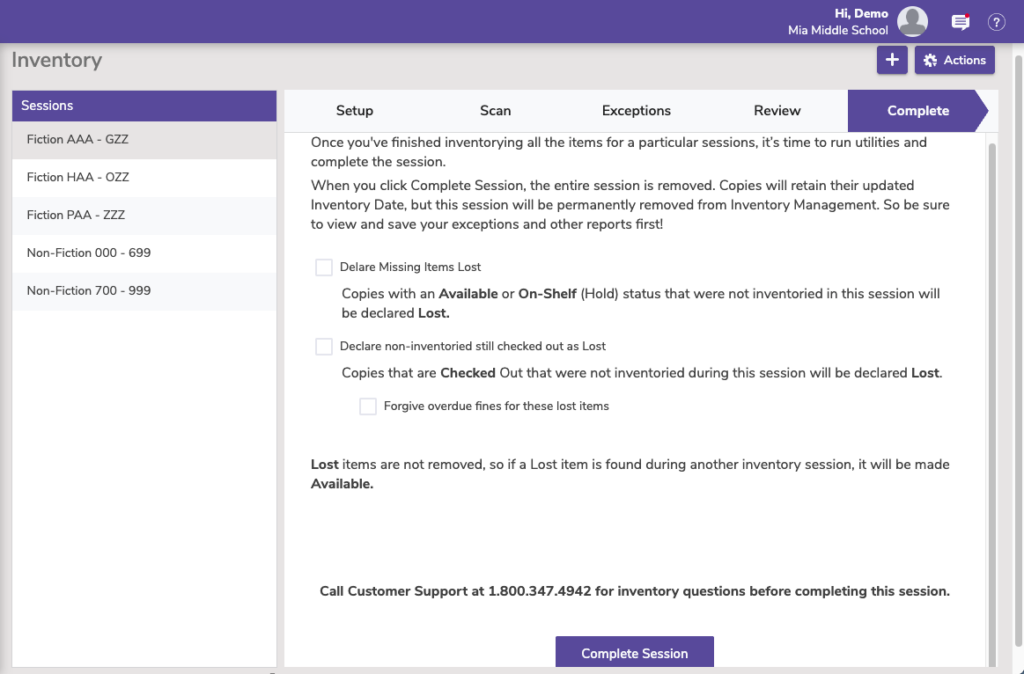Open session Non-Fiction 000 - 699

[x=144, y=253]
